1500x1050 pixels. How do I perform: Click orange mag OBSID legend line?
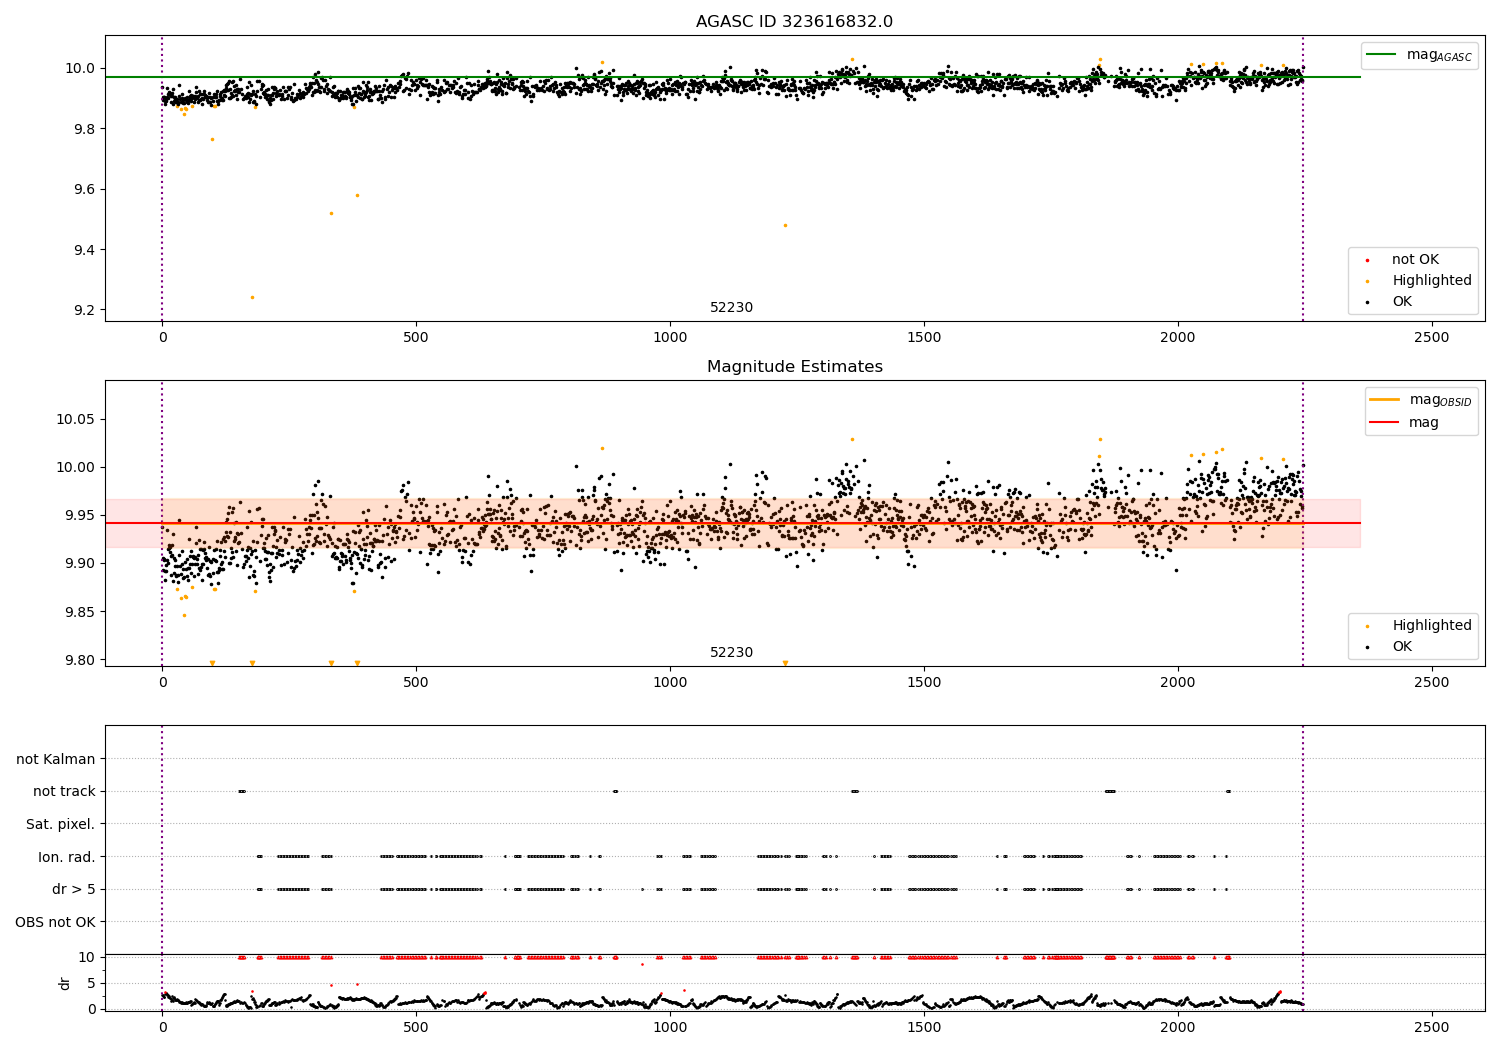1385,400
